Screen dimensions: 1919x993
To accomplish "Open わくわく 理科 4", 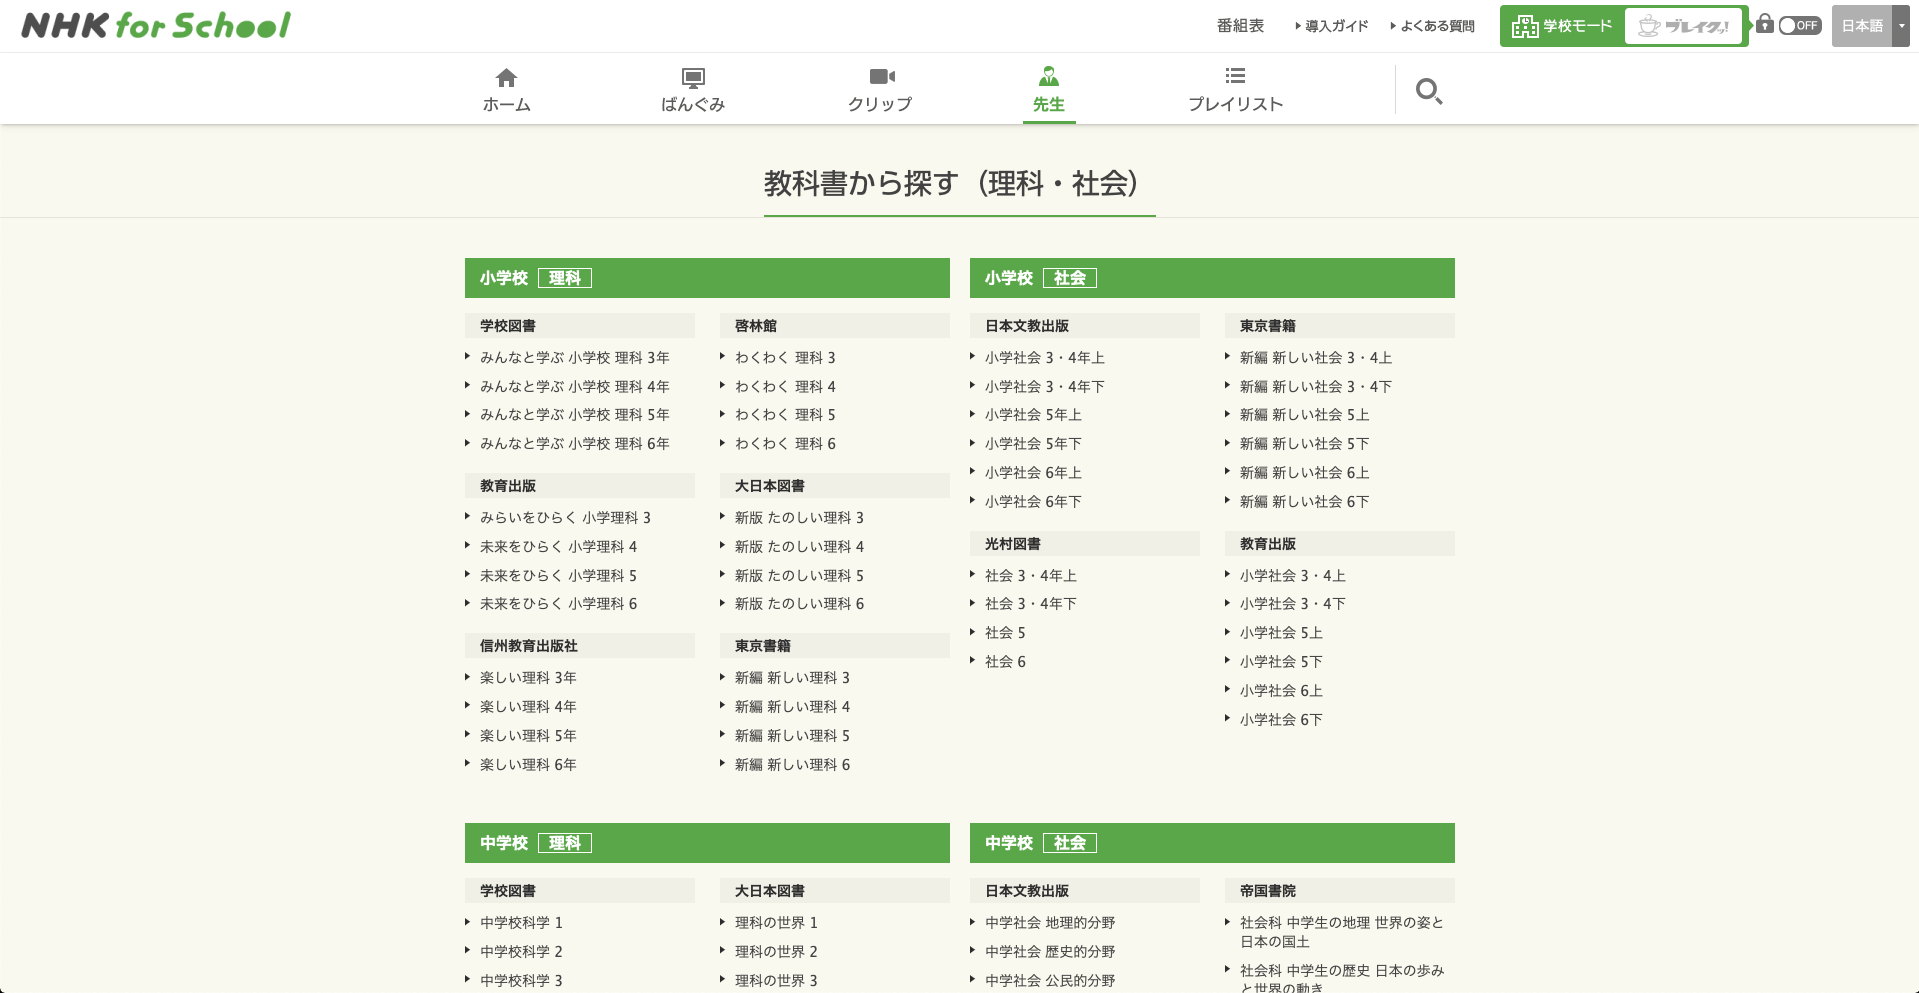I will click(785, 387).
